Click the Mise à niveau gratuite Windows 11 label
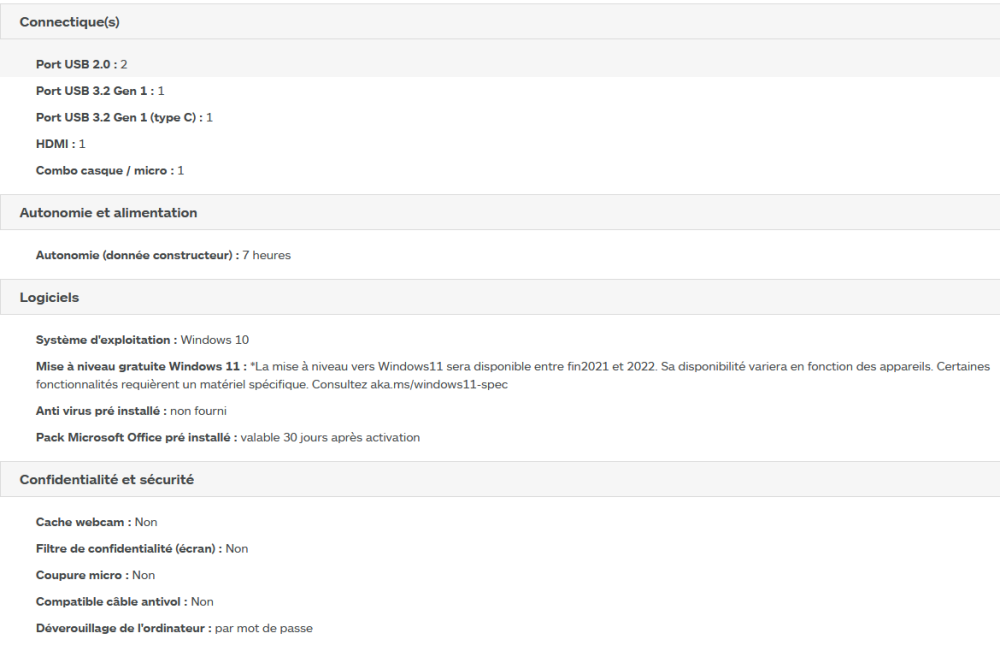The image size is (1000, 651). [141, 367]
